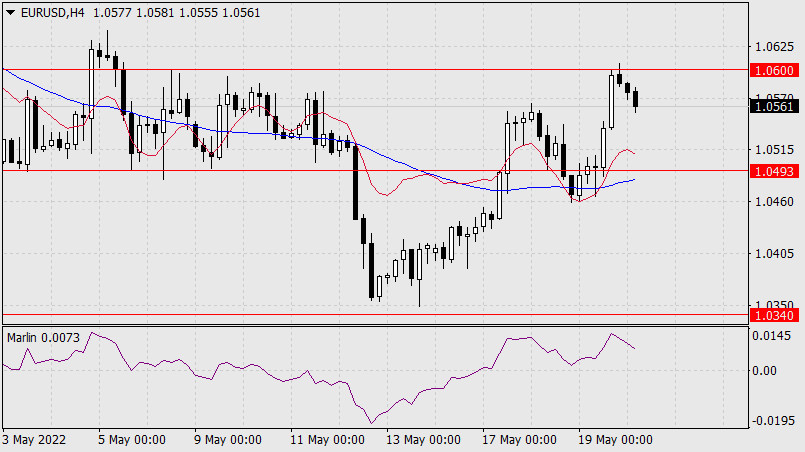The height and width of the screenshot is (452, 805).
Task: Select the 1.0600 red price label
Action: (x=774, y=70)
